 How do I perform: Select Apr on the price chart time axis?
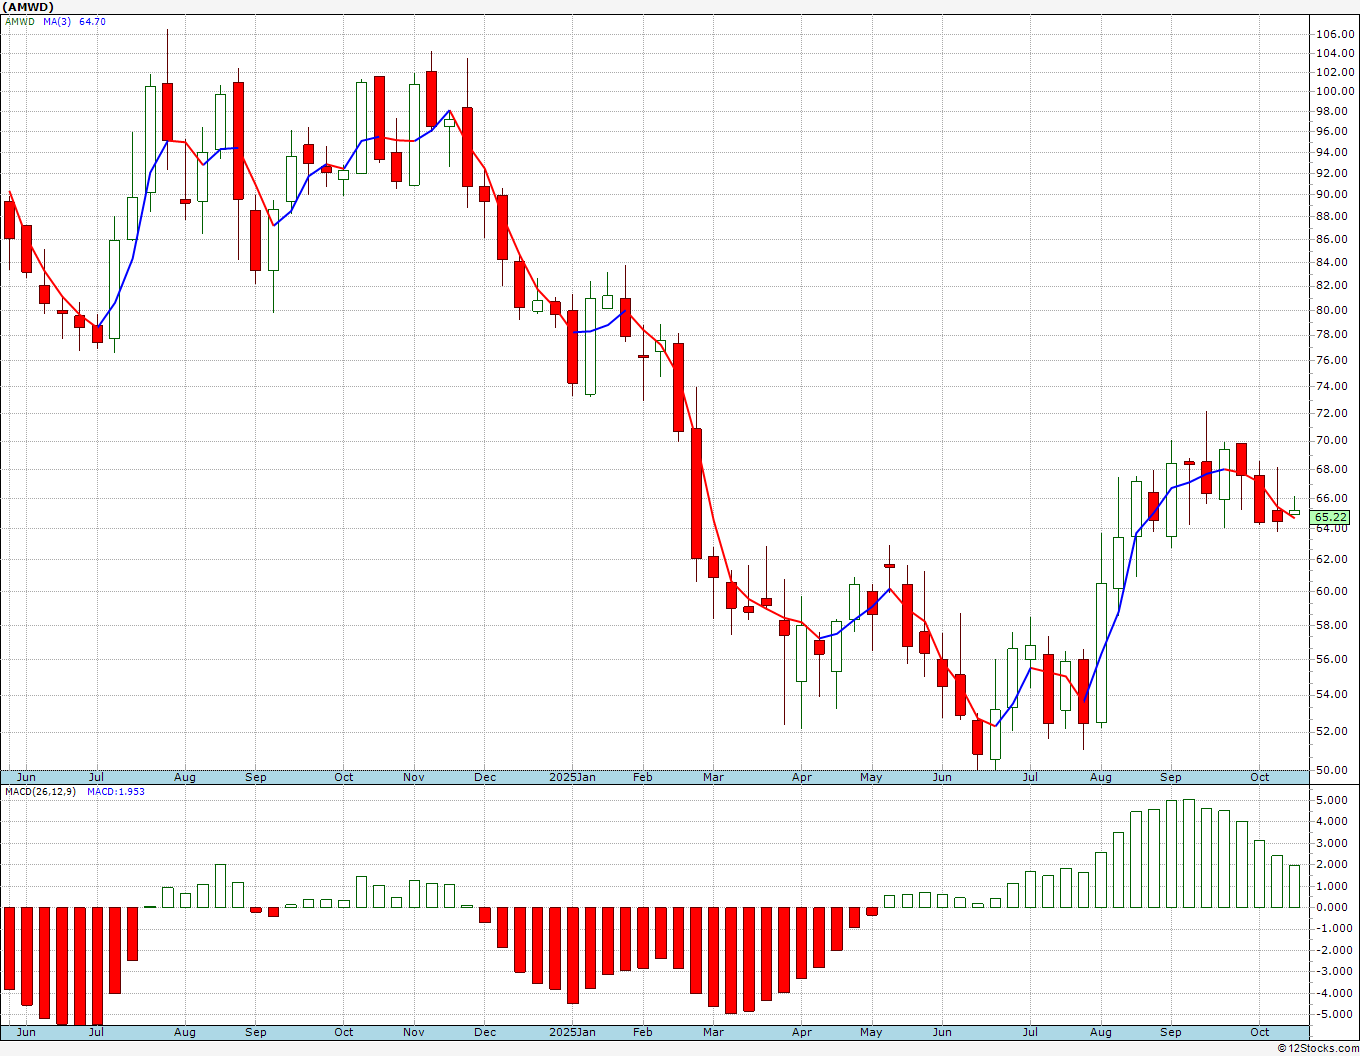(802, 777)
